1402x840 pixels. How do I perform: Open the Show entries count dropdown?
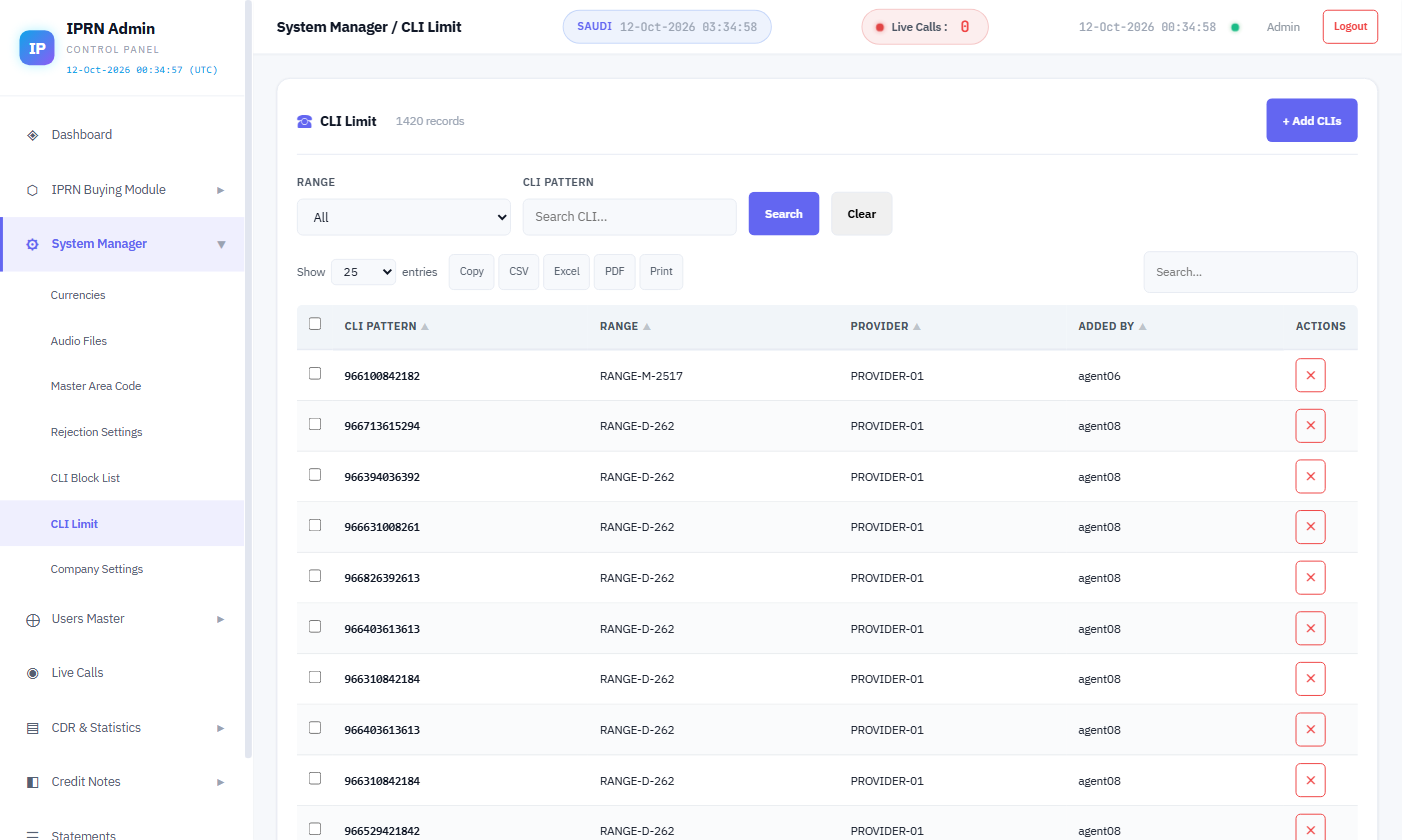coord(364,272)
